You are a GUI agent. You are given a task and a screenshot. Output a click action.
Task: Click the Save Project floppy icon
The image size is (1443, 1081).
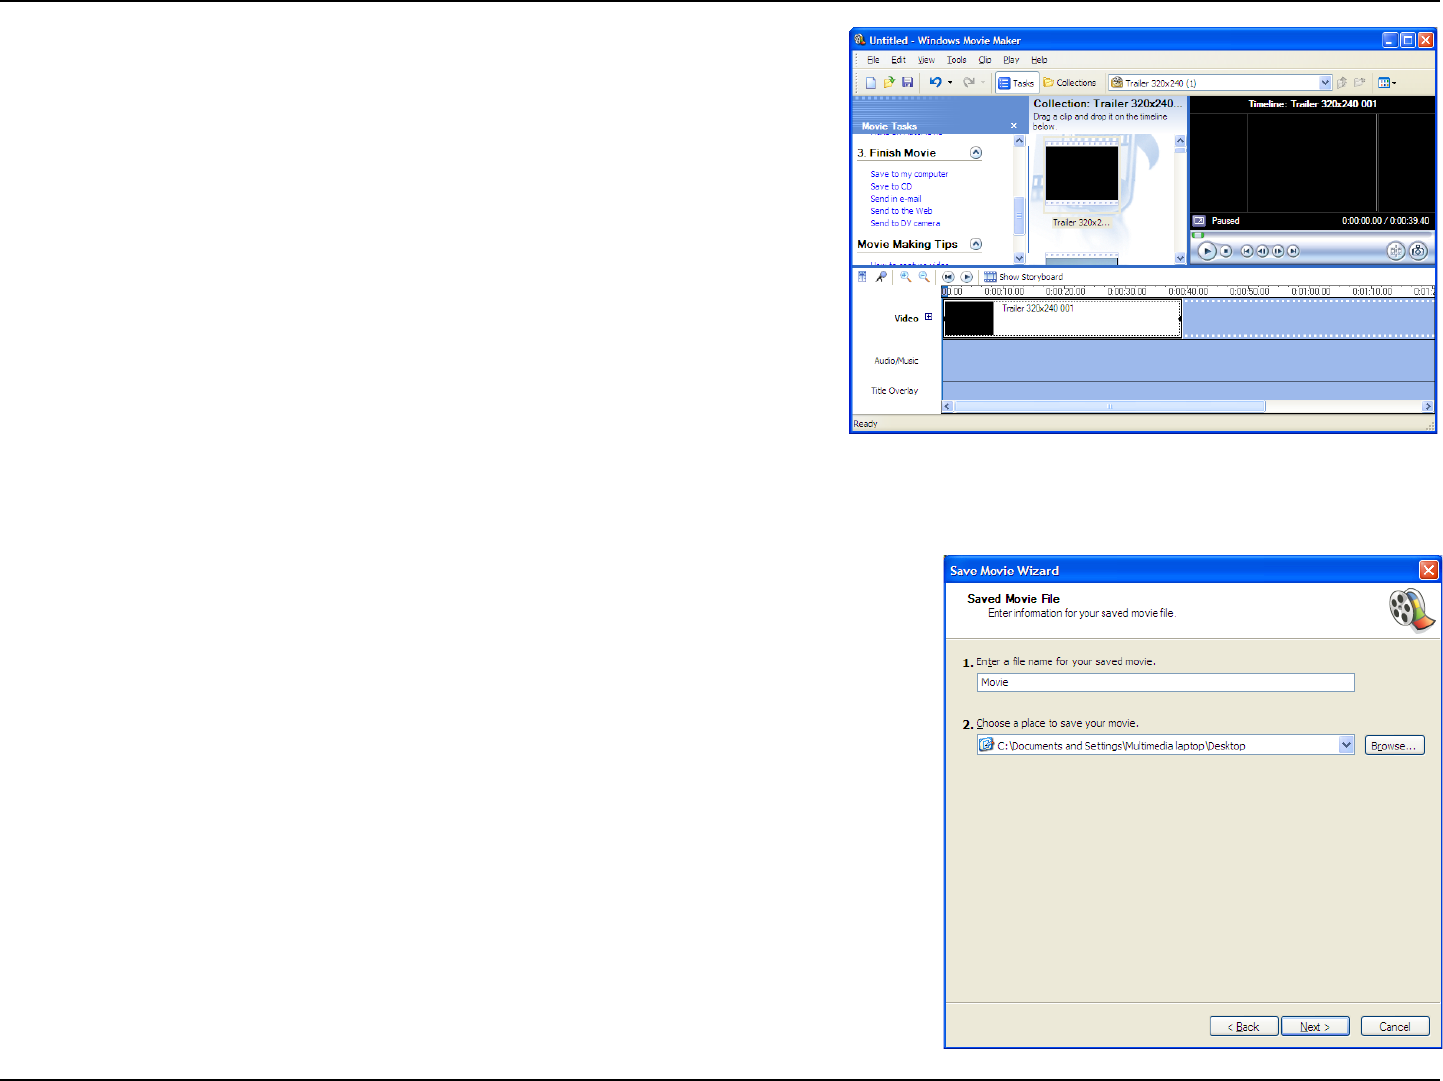(907, 83)
